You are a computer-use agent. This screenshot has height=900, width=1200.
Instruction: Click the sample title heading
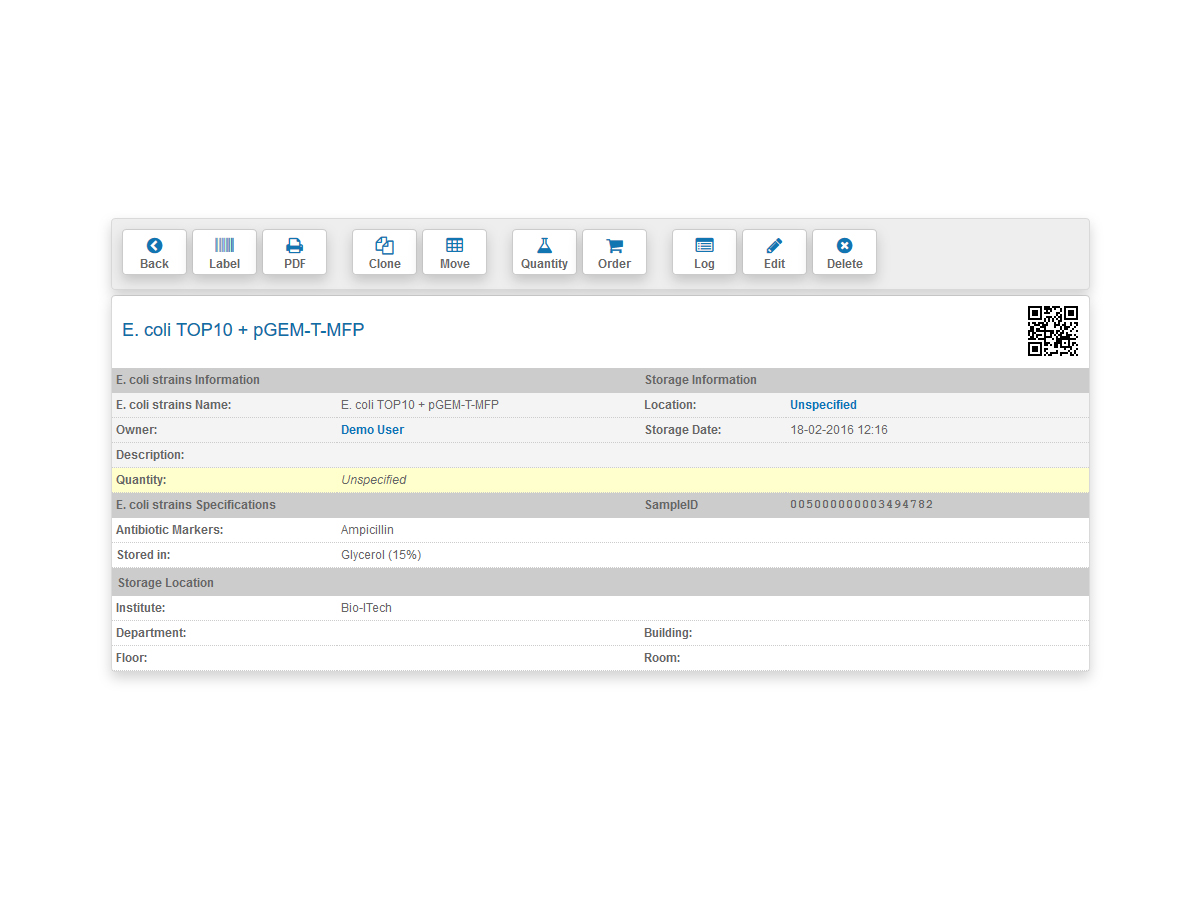pyautogui.click(x=243, y=330)
